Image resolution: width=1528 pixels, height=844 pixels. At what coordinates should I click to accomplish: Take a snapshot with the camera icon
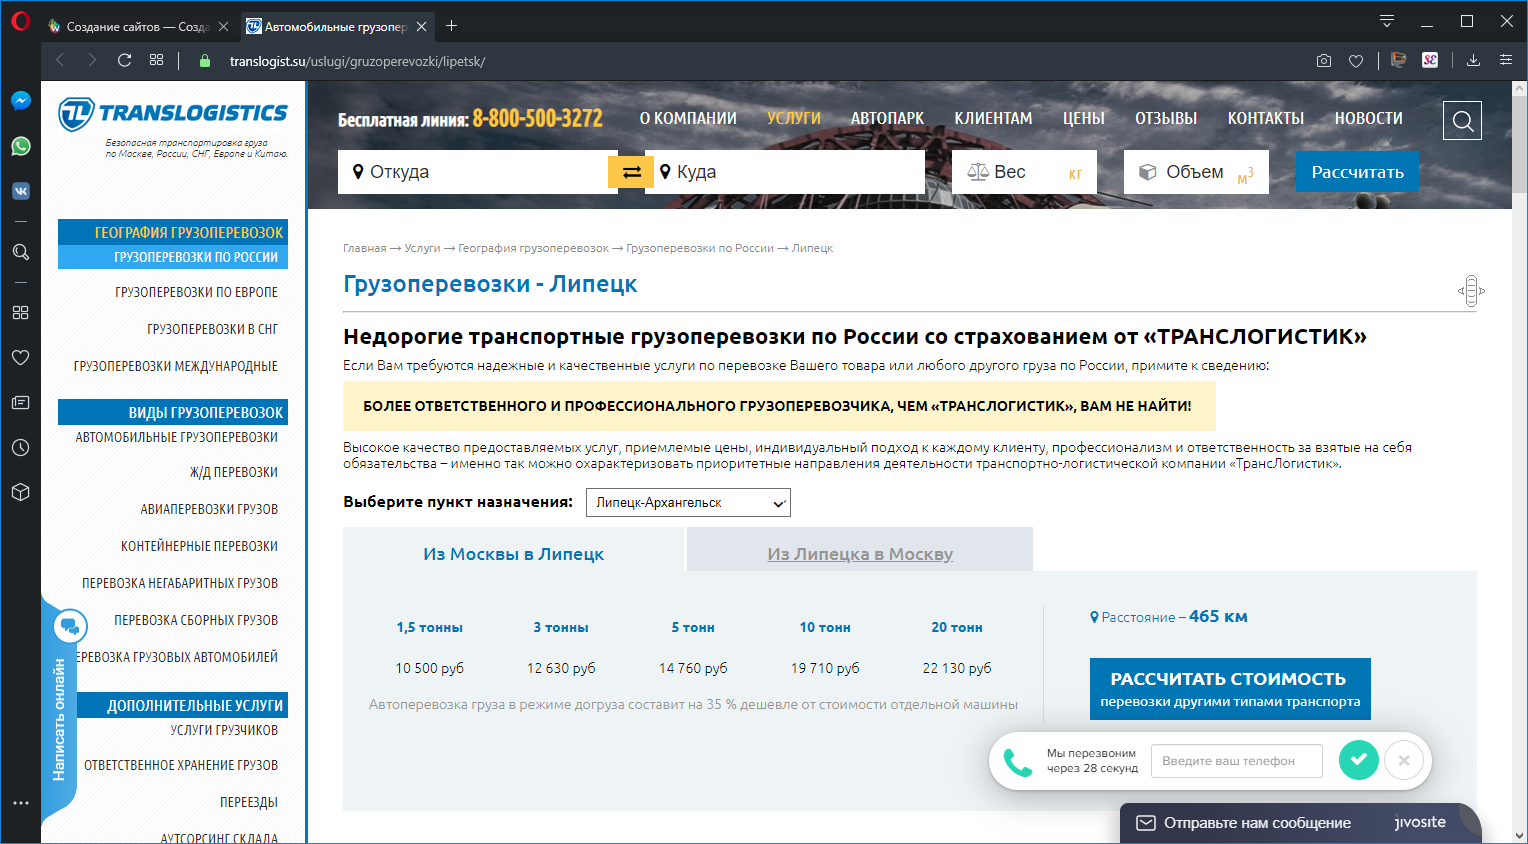[x=1324, y=61]
